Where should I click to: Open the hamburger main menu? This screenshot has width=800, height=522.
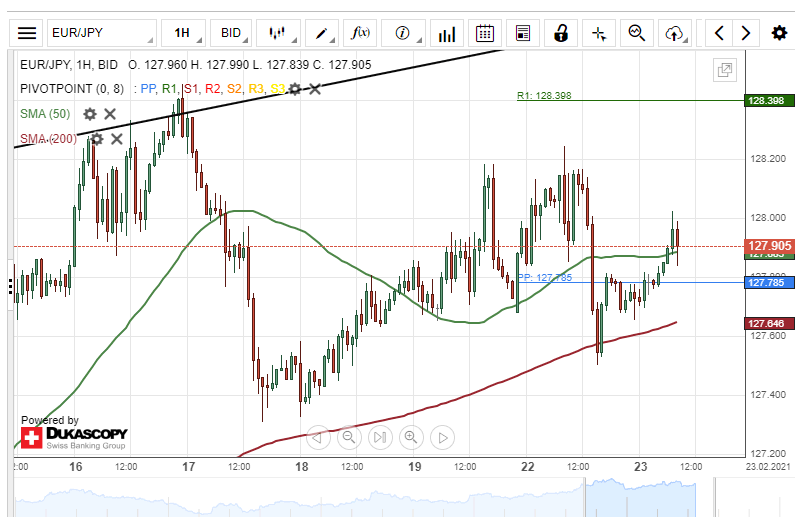(x=27, y=34)
